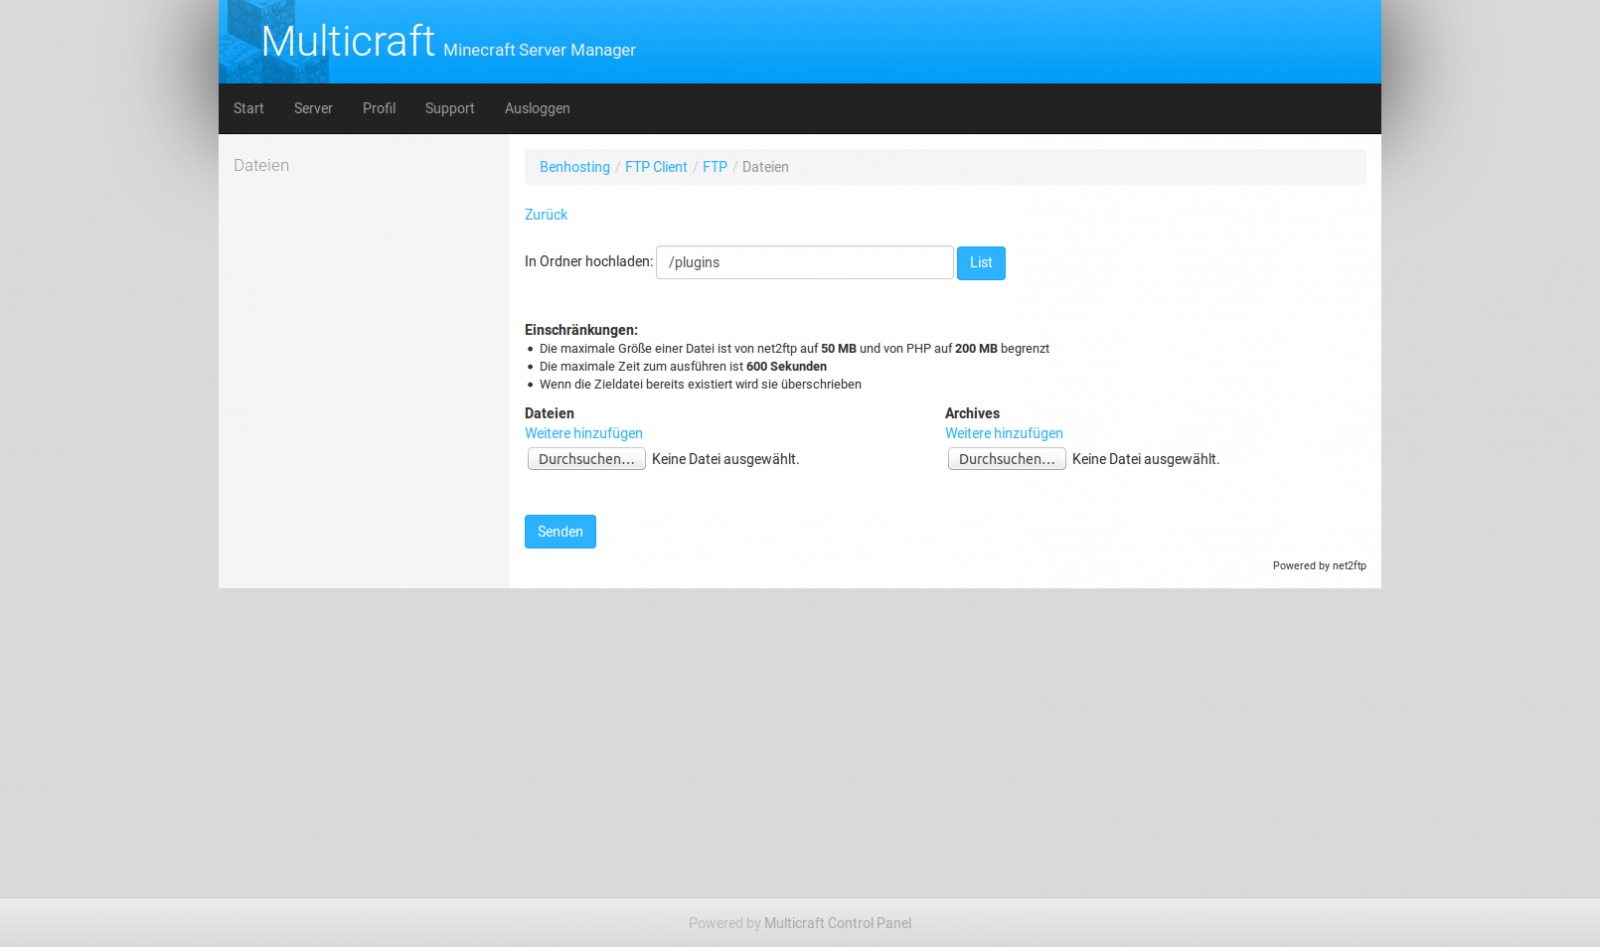Log out via Ausloggen
The width and height of the screenshot is (1600, 947).
pos(537,108)
